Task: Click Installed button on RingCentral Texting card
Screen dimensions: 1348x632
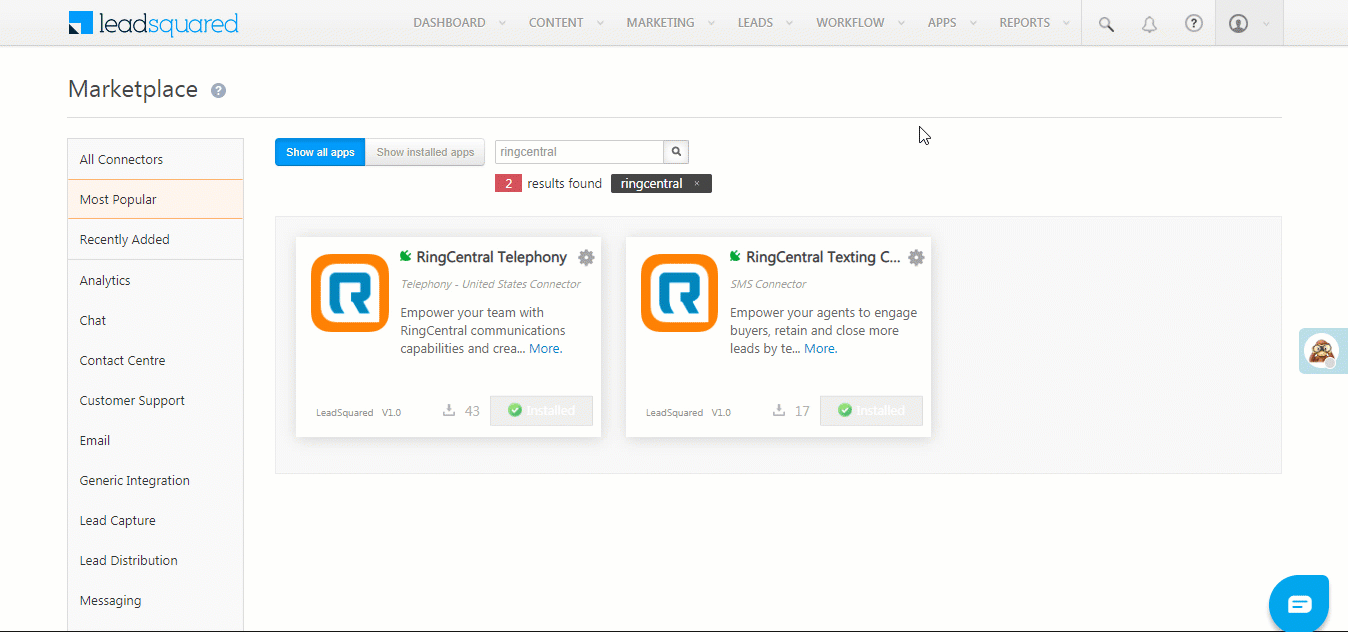Action: click(871, 410)
